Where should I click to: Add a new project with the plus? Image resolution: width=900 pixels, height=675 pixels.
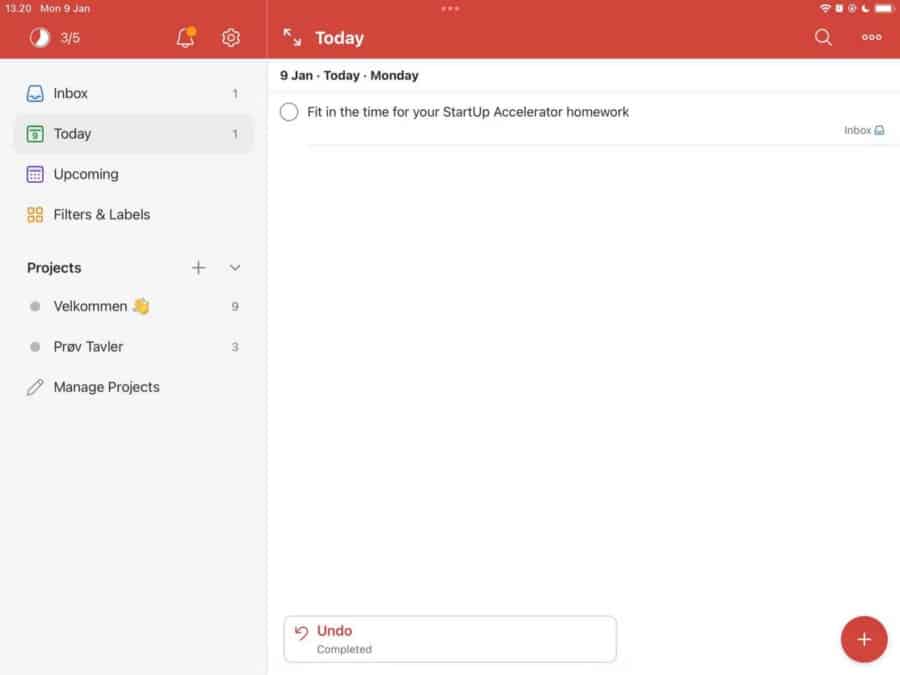[x=198, y=267]
